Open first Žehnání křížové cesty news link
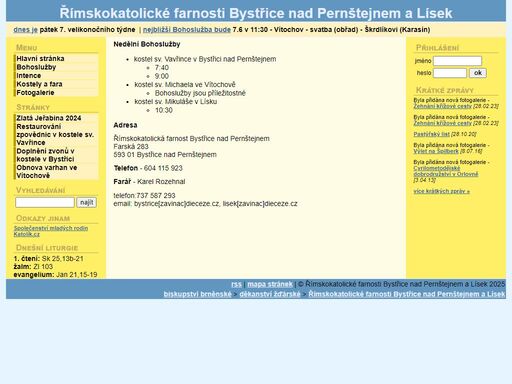Image resolution: width=512 pixels, height=384 pixels. 443,106
